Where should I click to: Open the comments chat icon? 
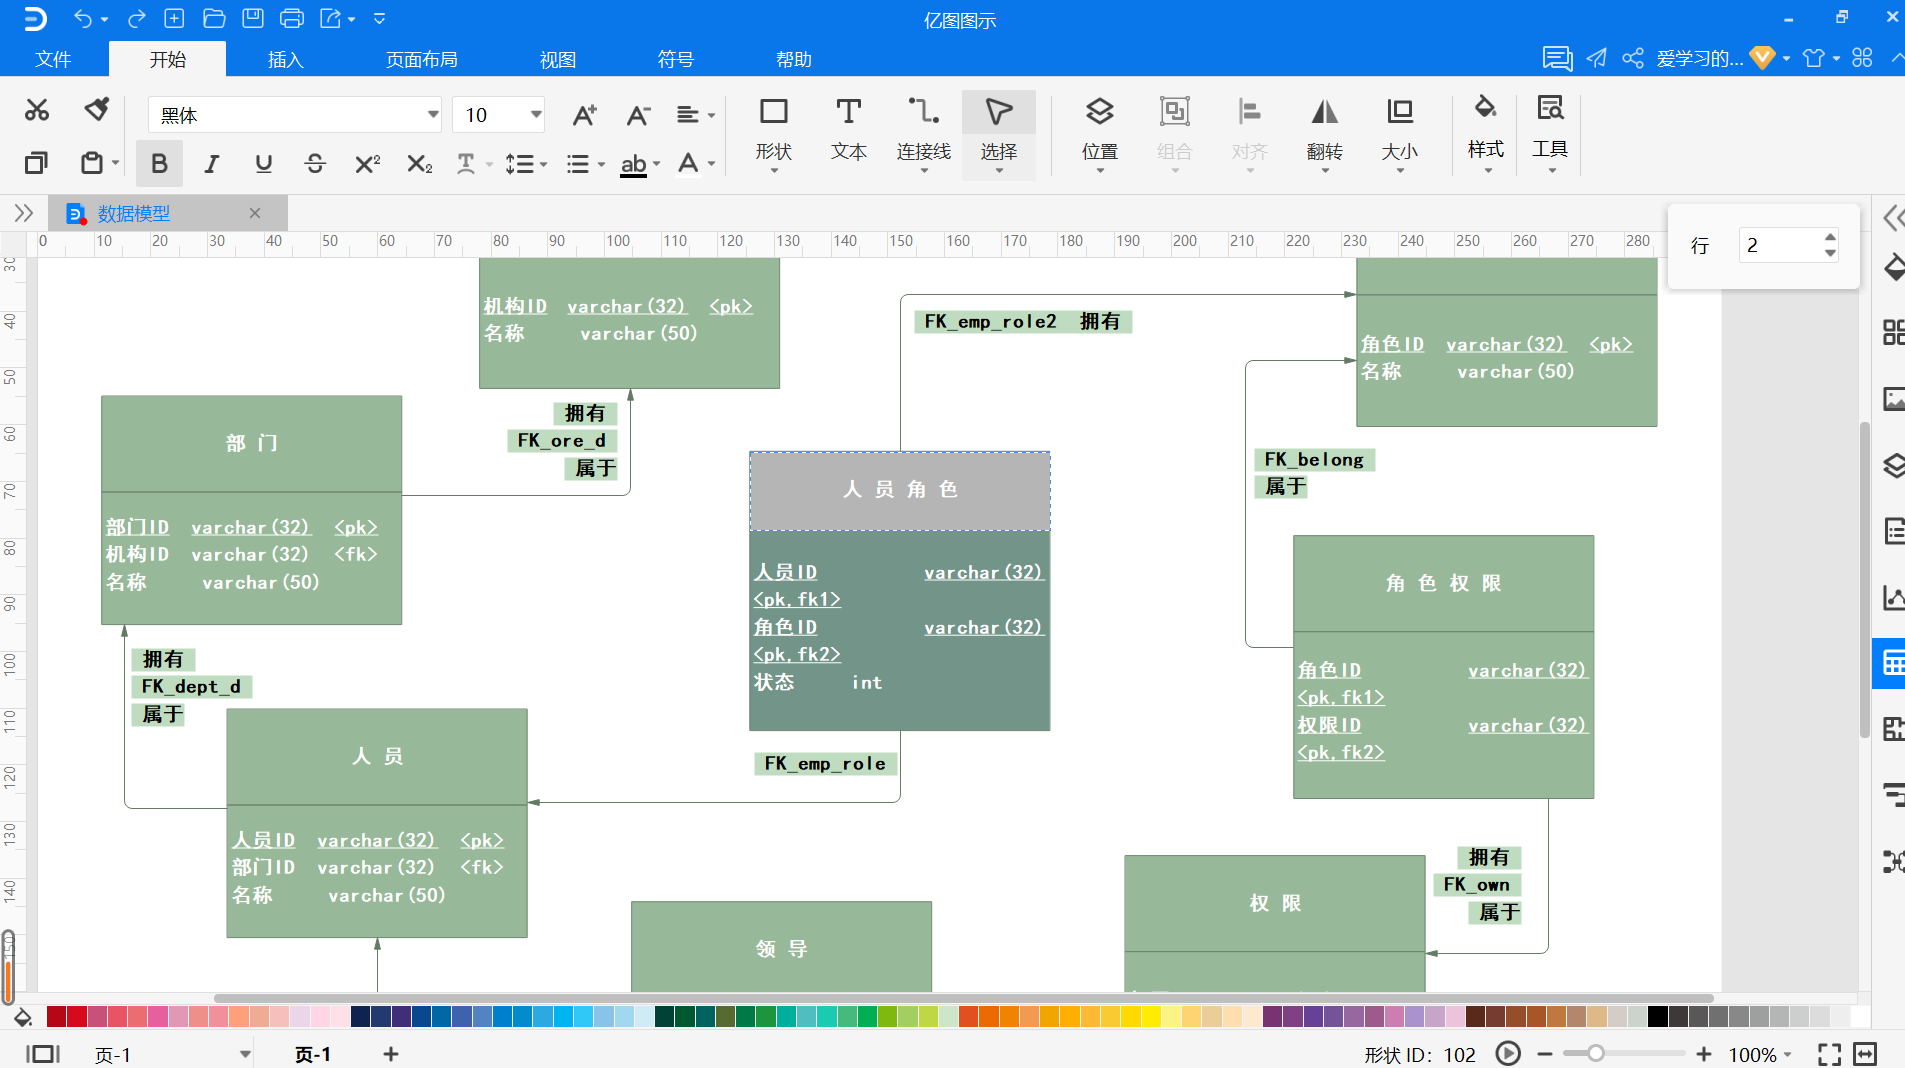coord(1557,58)
